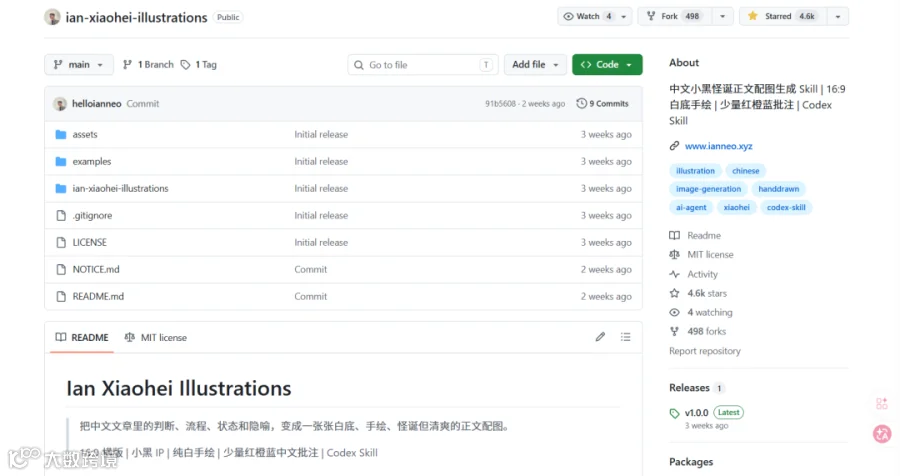Click the LICENSE file icon
Image resolution: width=900 pixels, height=476 pixels.
tap(61, 242)
